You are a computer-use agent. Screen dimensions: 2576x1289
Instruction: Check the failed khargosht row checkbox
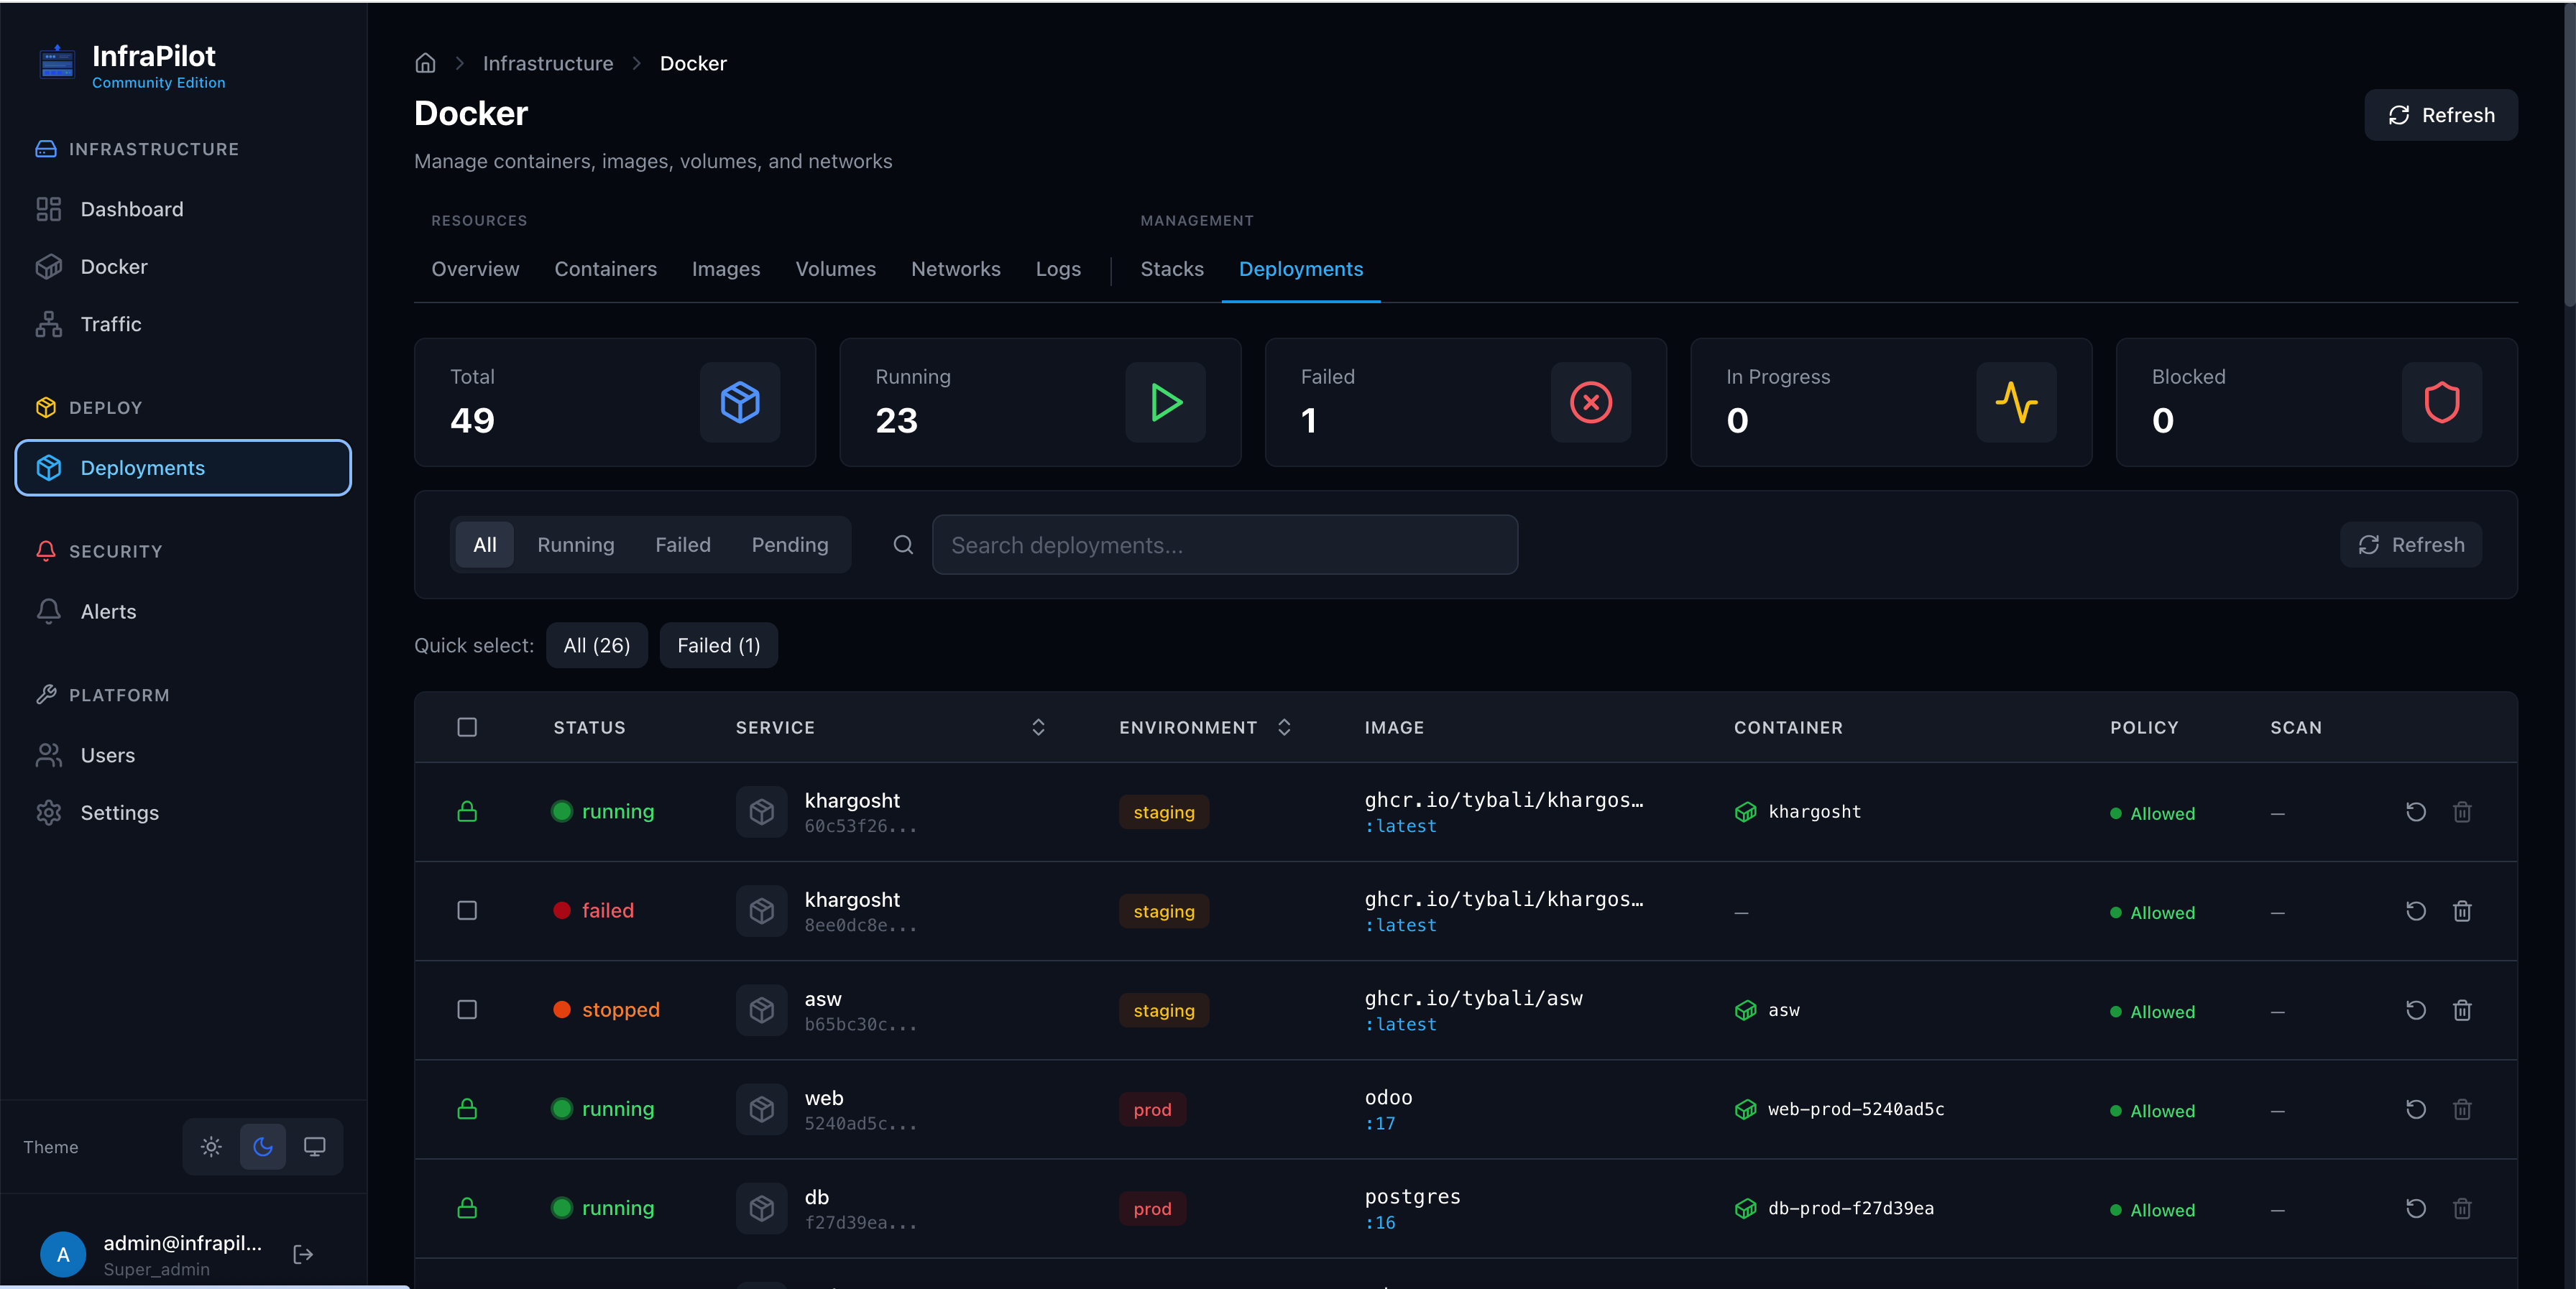point(467,910)
